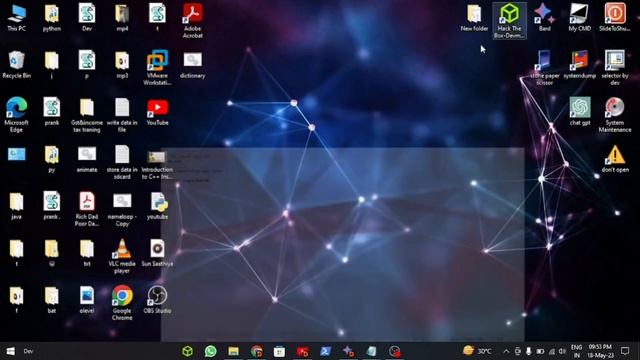The image size is (640, 360).
Task: Open the youtube Python script file
Action: click(x=157, y=206)
